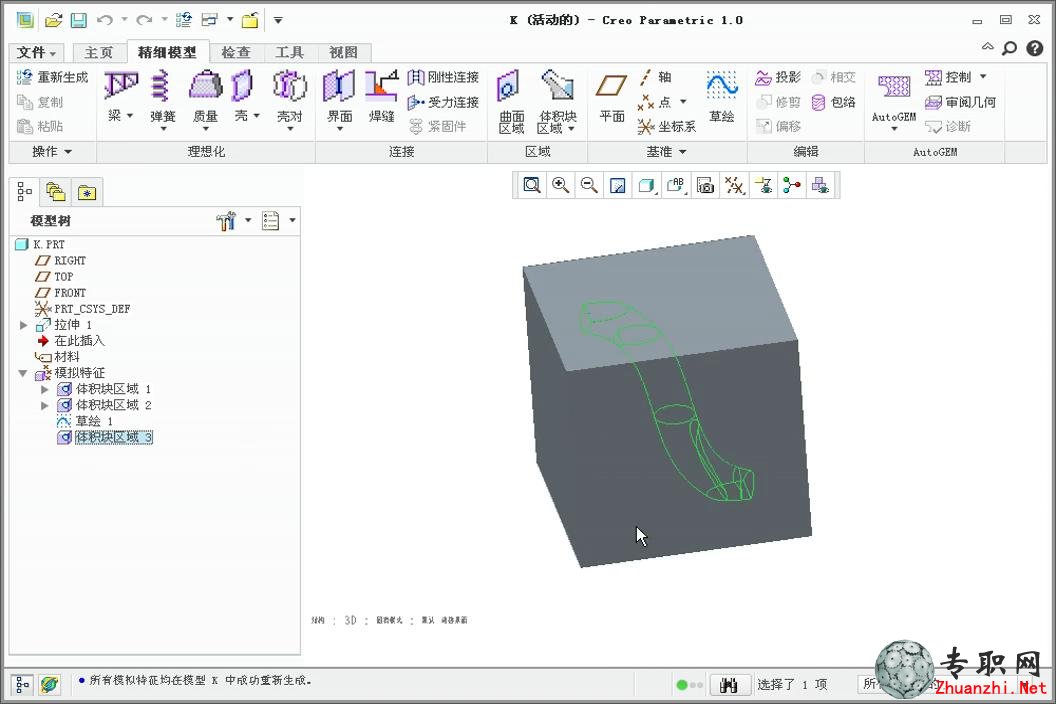Switch to the 主页 tab
The height and width of the screenshot is (704, 1056).
pos(98,53)
